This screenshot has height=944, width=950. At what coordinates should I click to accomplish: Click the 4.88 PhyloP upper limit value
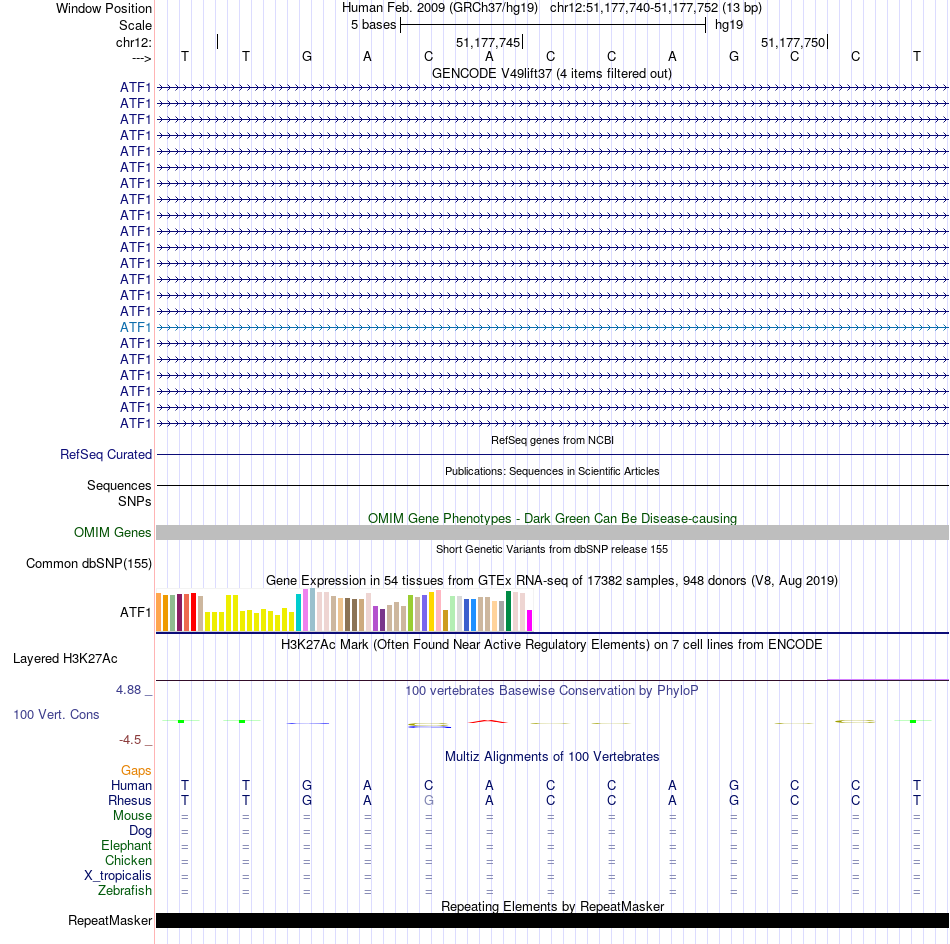pos(128,690)
